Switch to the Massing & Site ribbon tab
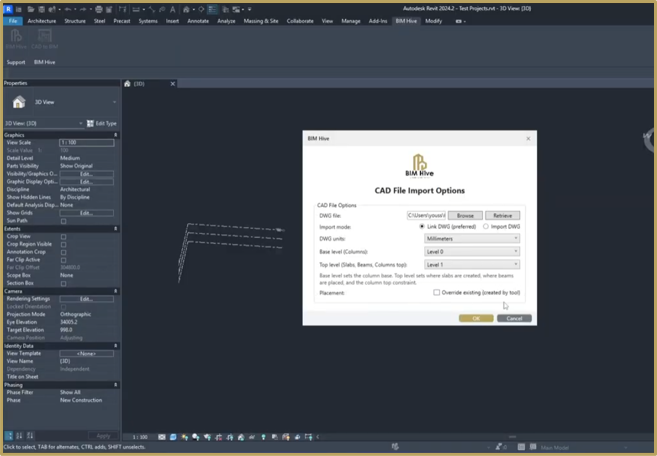This screenshot has height=456, width=657. click(261, 21)
